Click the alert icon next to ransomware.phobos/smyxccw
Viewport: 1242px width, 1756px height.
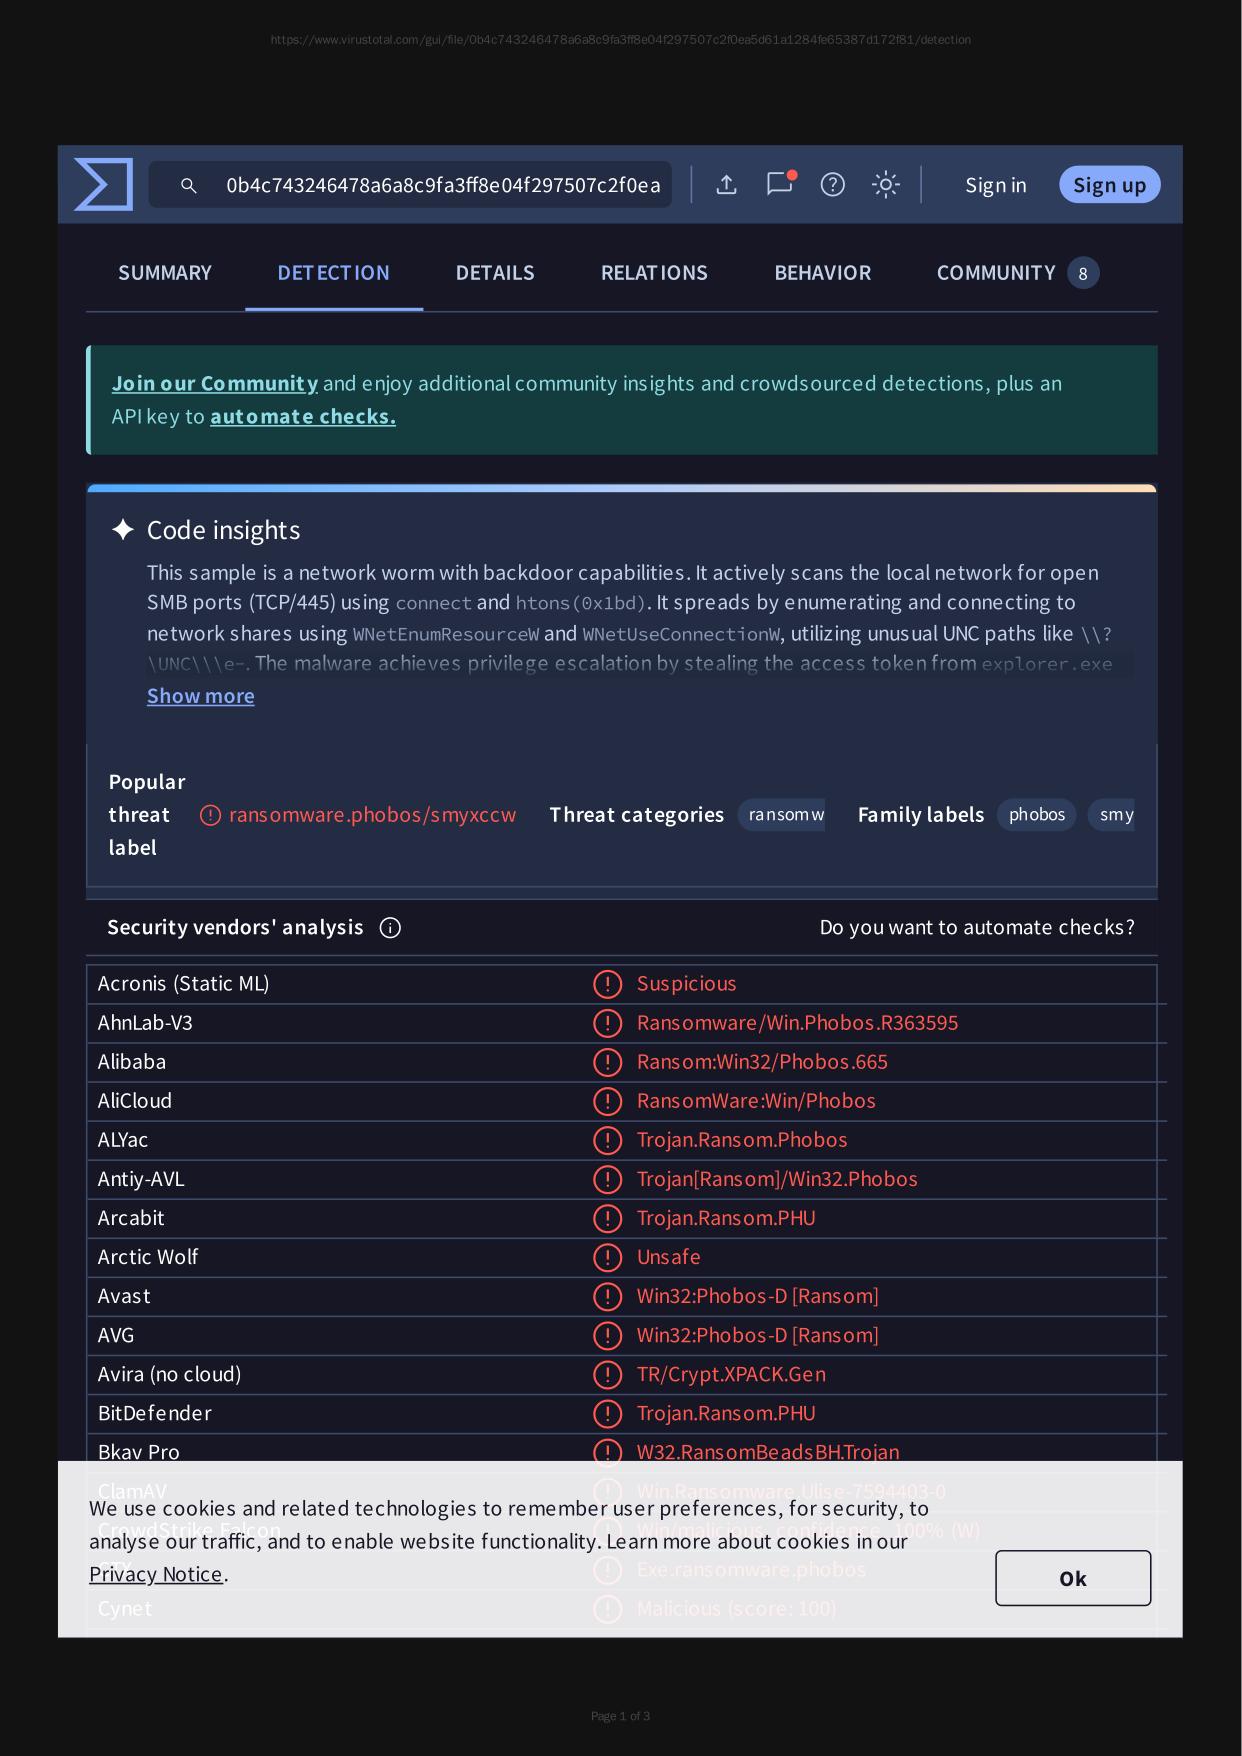pos(210,815)
